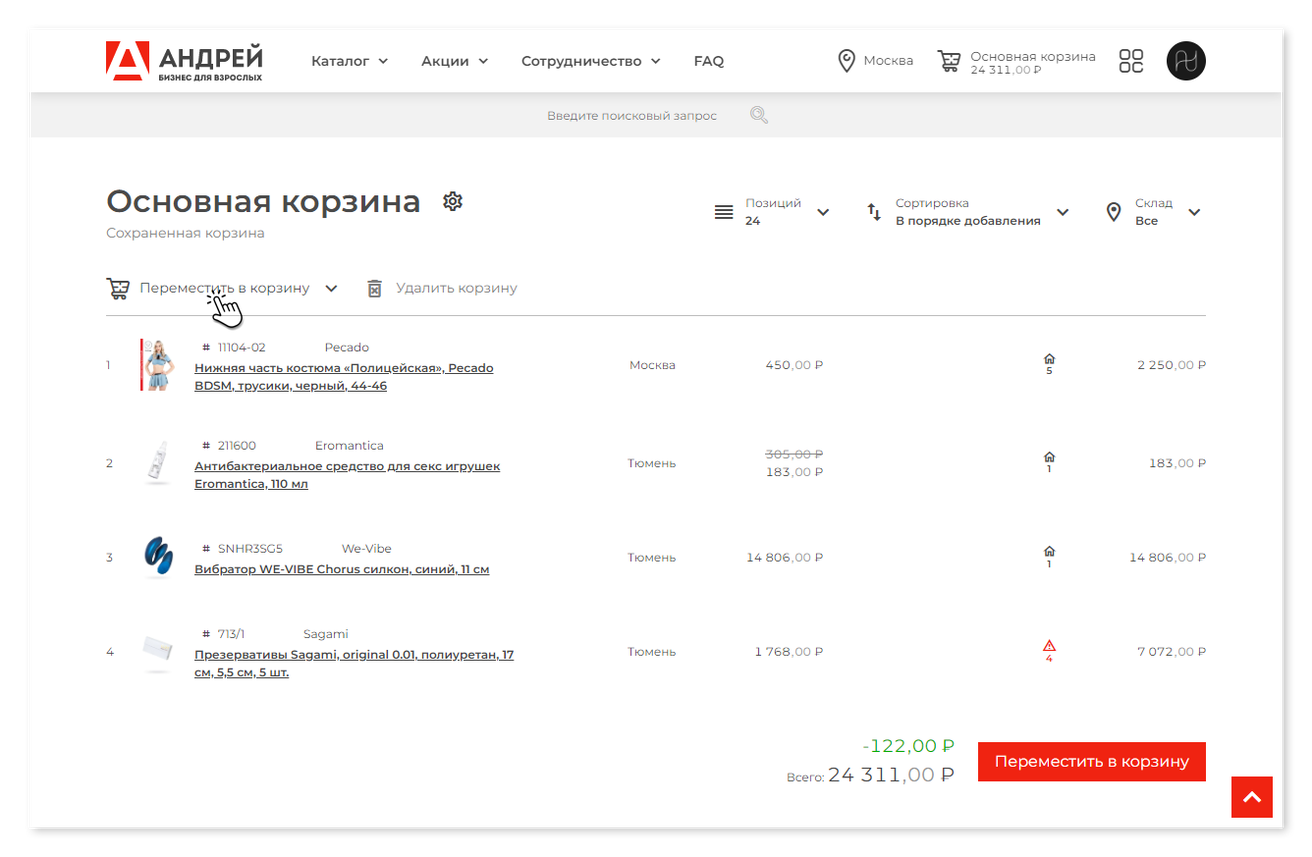Expand the Акции menu

point(455,61)
